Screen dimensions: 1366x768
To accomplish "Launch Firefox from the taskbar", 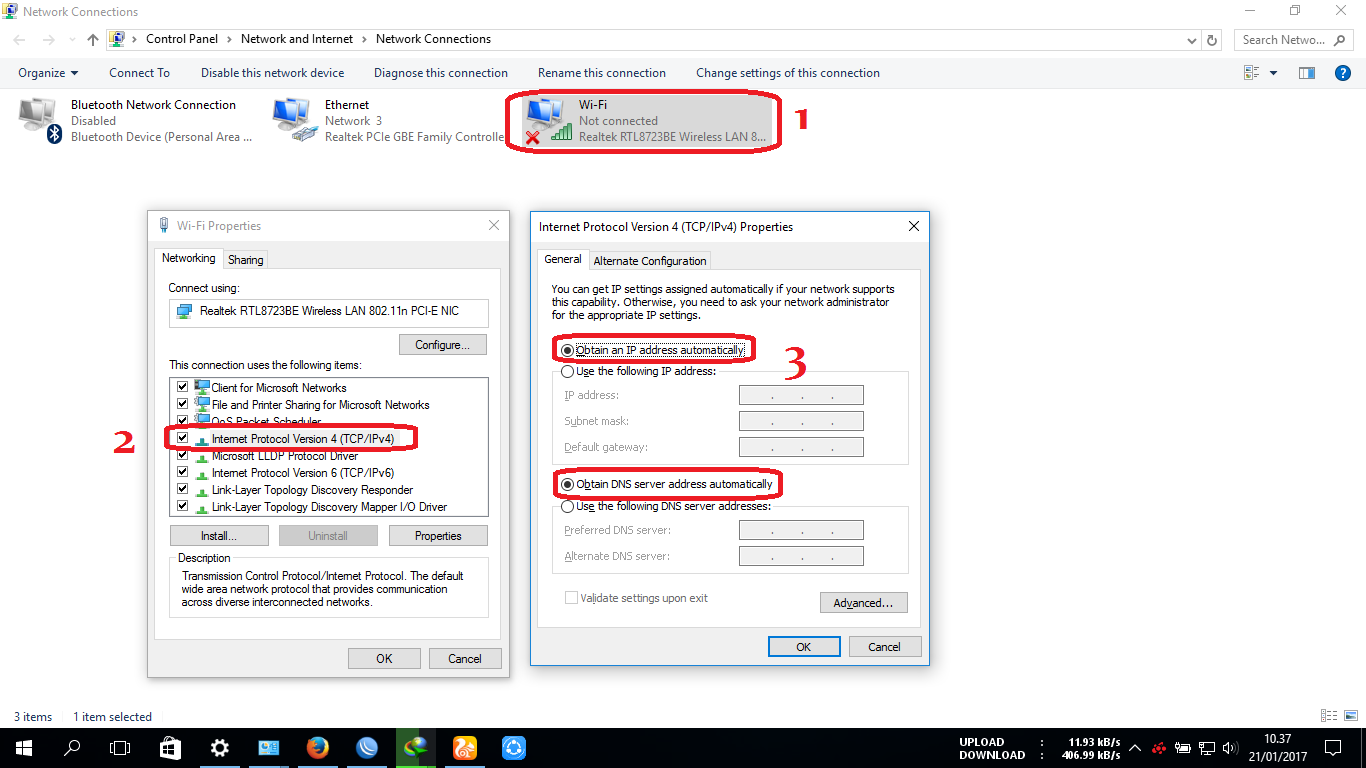I will (x=318, y=747).
